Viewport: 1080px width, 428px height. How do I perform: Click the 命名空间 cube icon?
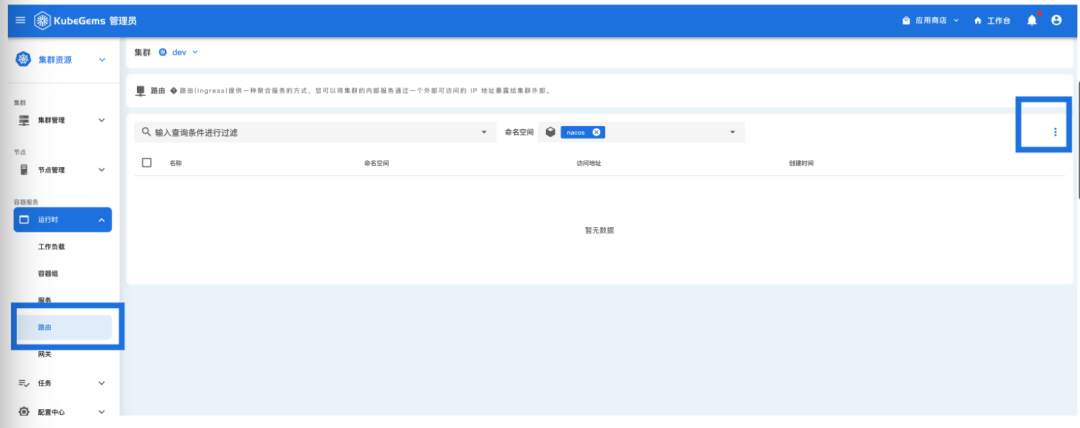pyautogui.click(x=550, y=132)
